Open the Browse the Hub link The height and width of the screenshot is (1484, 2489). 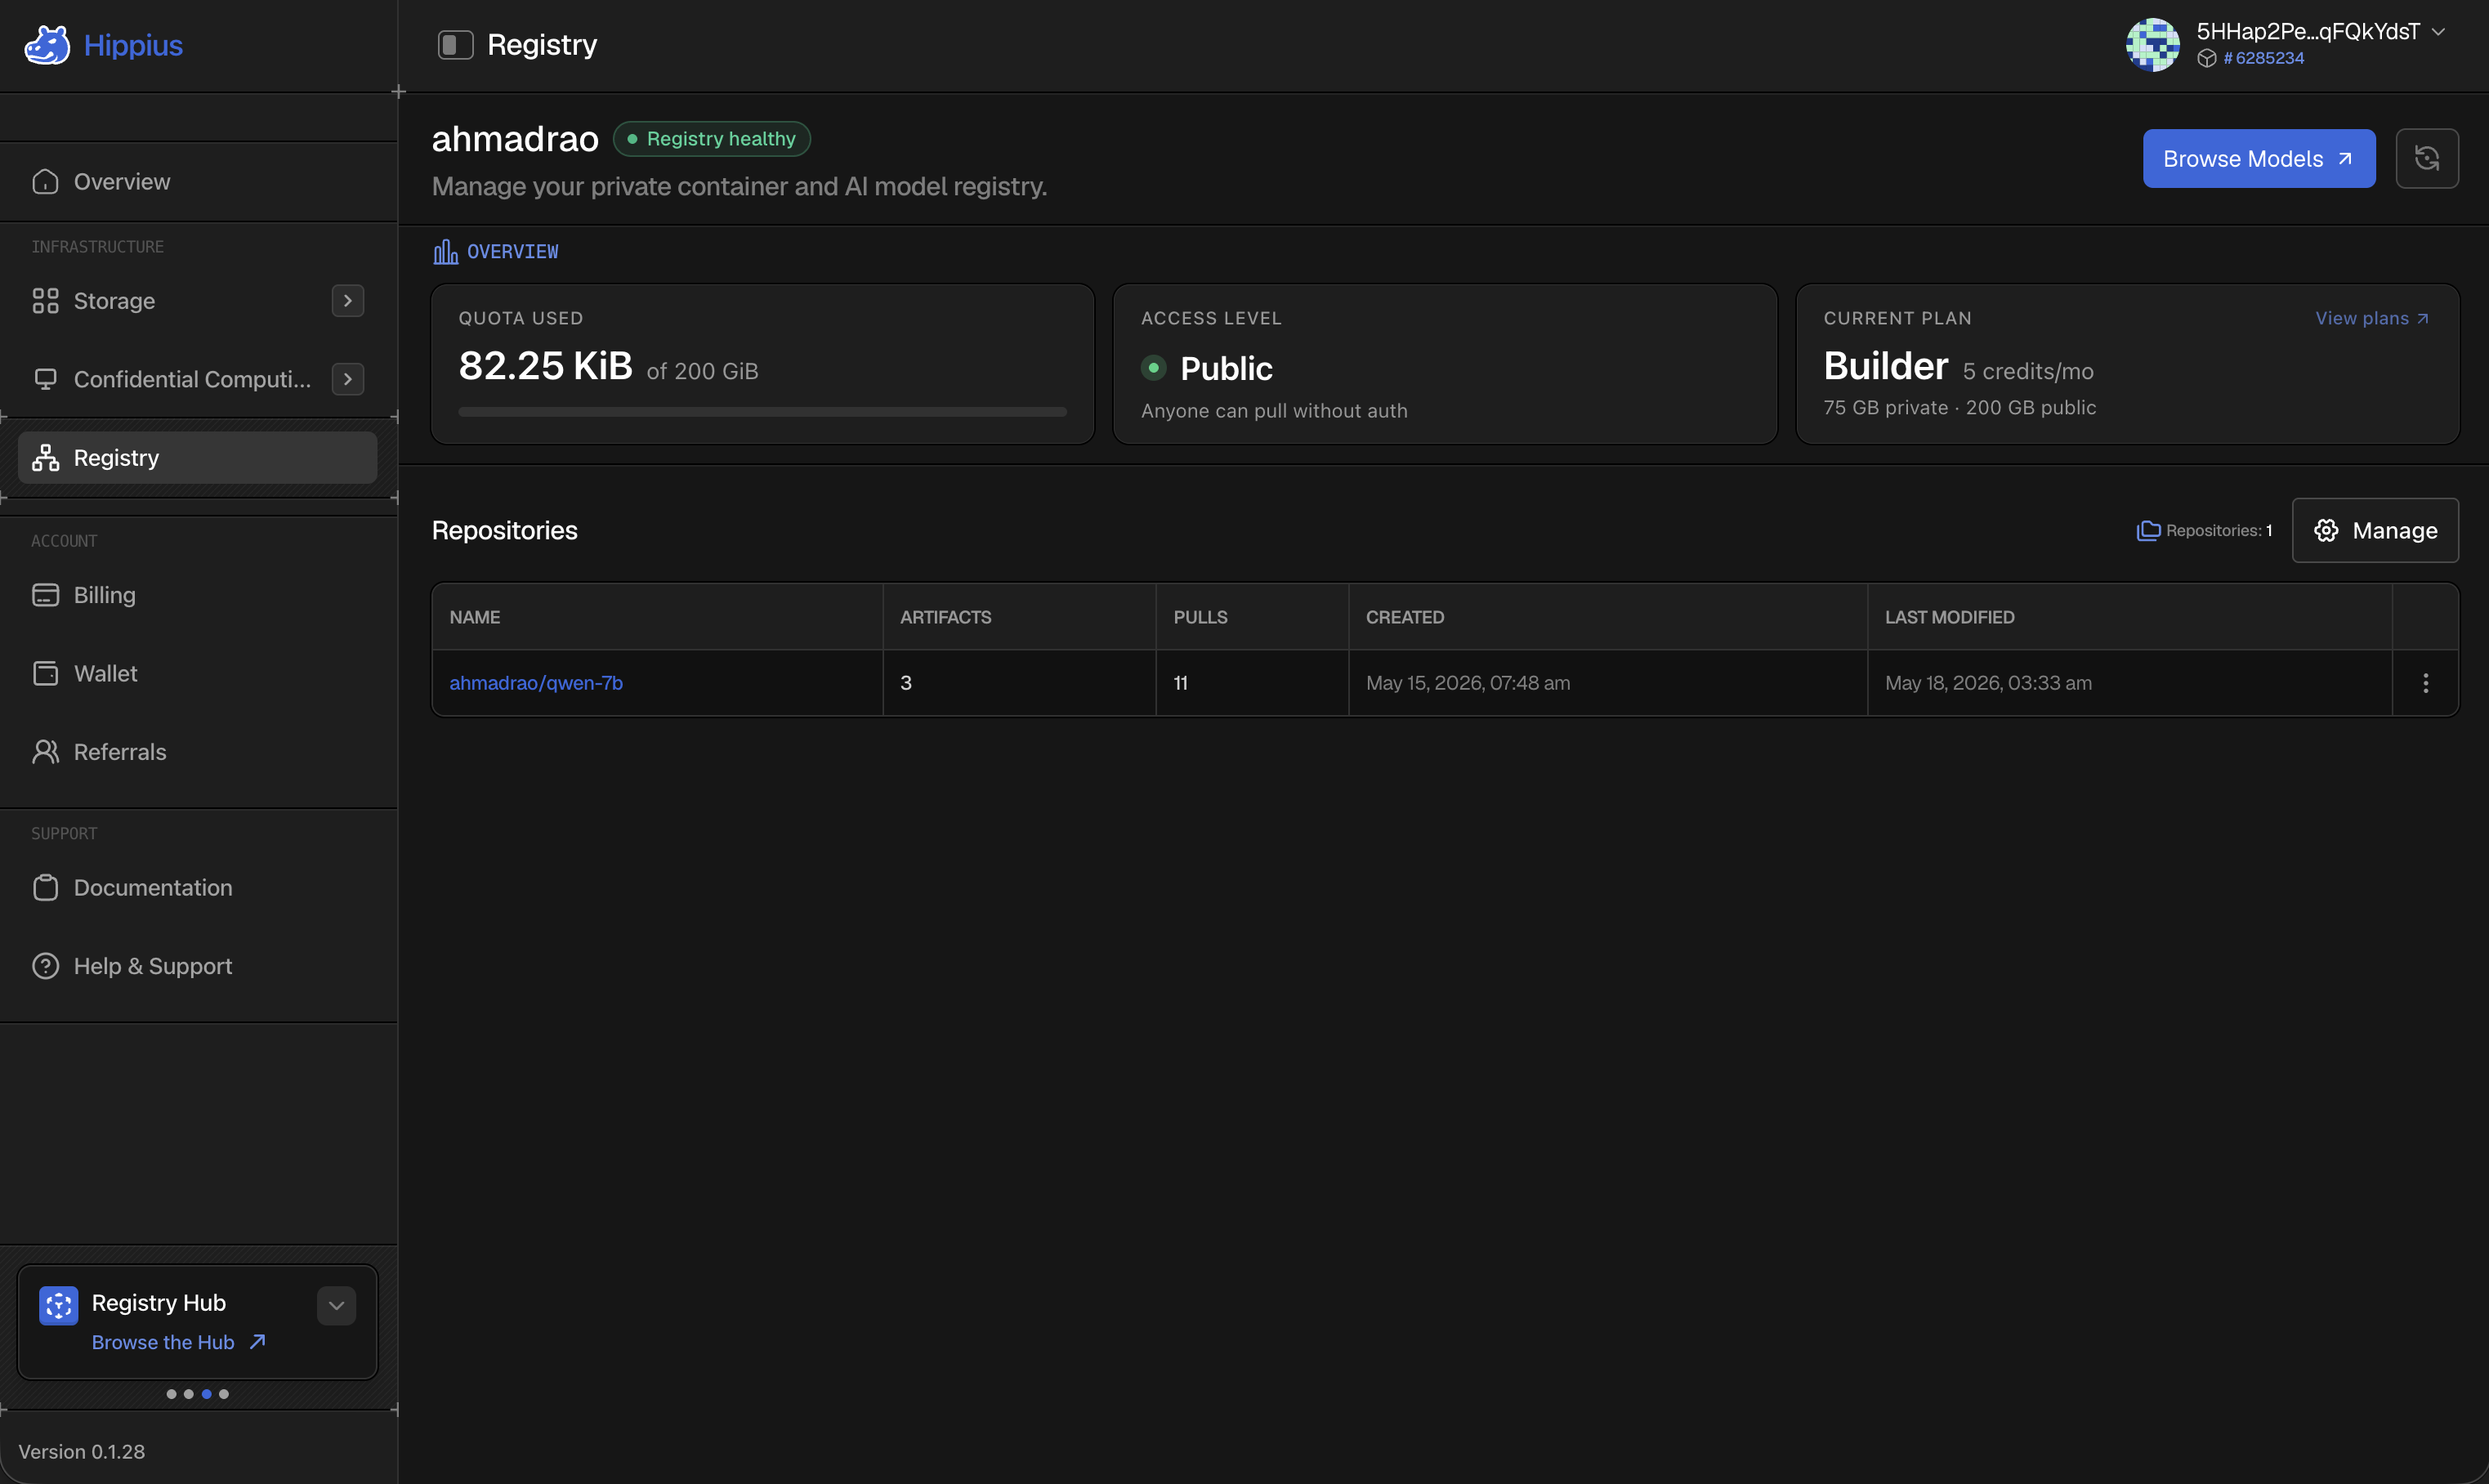coord(178,1342)
